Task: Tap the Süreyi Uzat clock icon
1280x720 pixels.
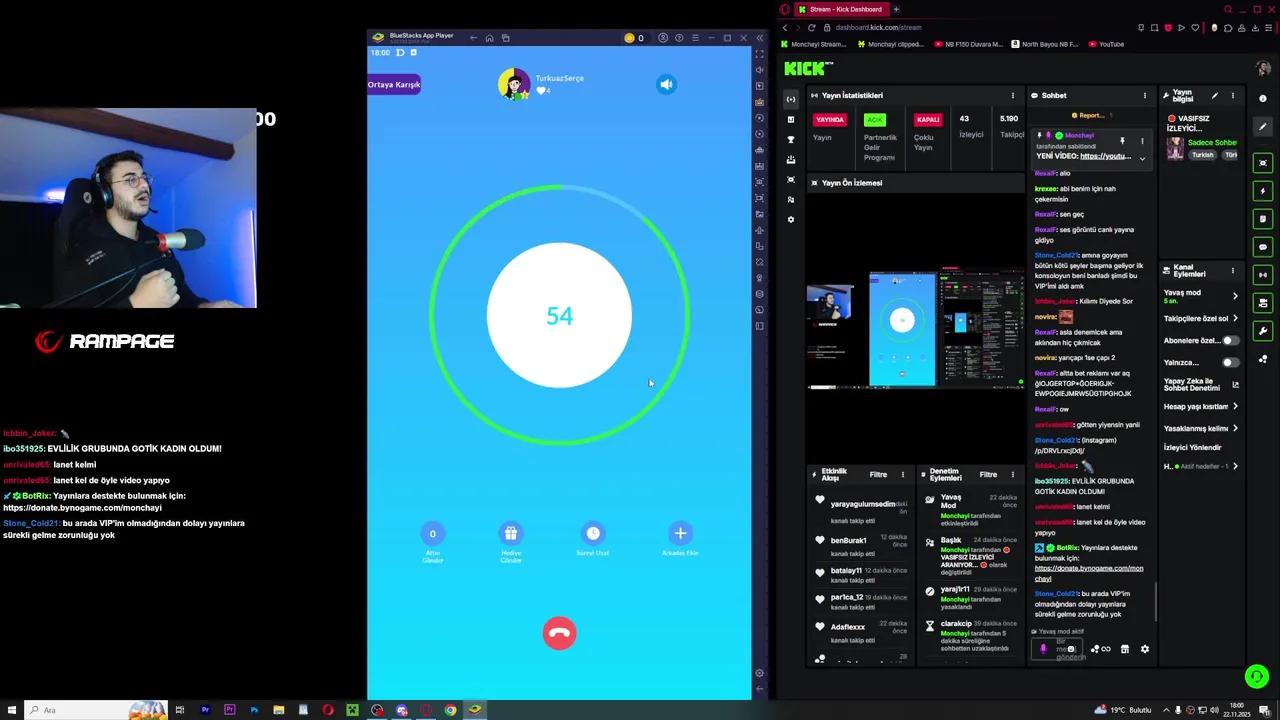Action: [593, 533]
